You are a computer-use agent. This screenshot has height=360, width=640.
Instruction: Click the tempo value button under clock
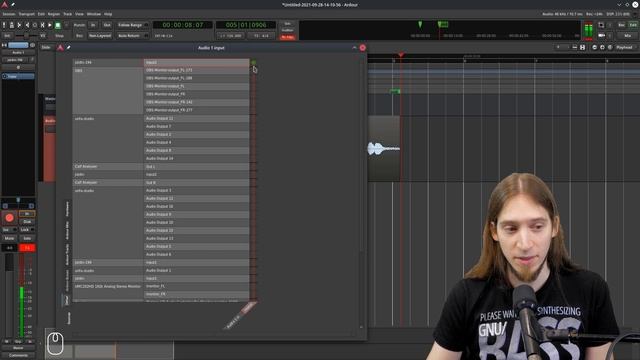click(x=231, y=36)
